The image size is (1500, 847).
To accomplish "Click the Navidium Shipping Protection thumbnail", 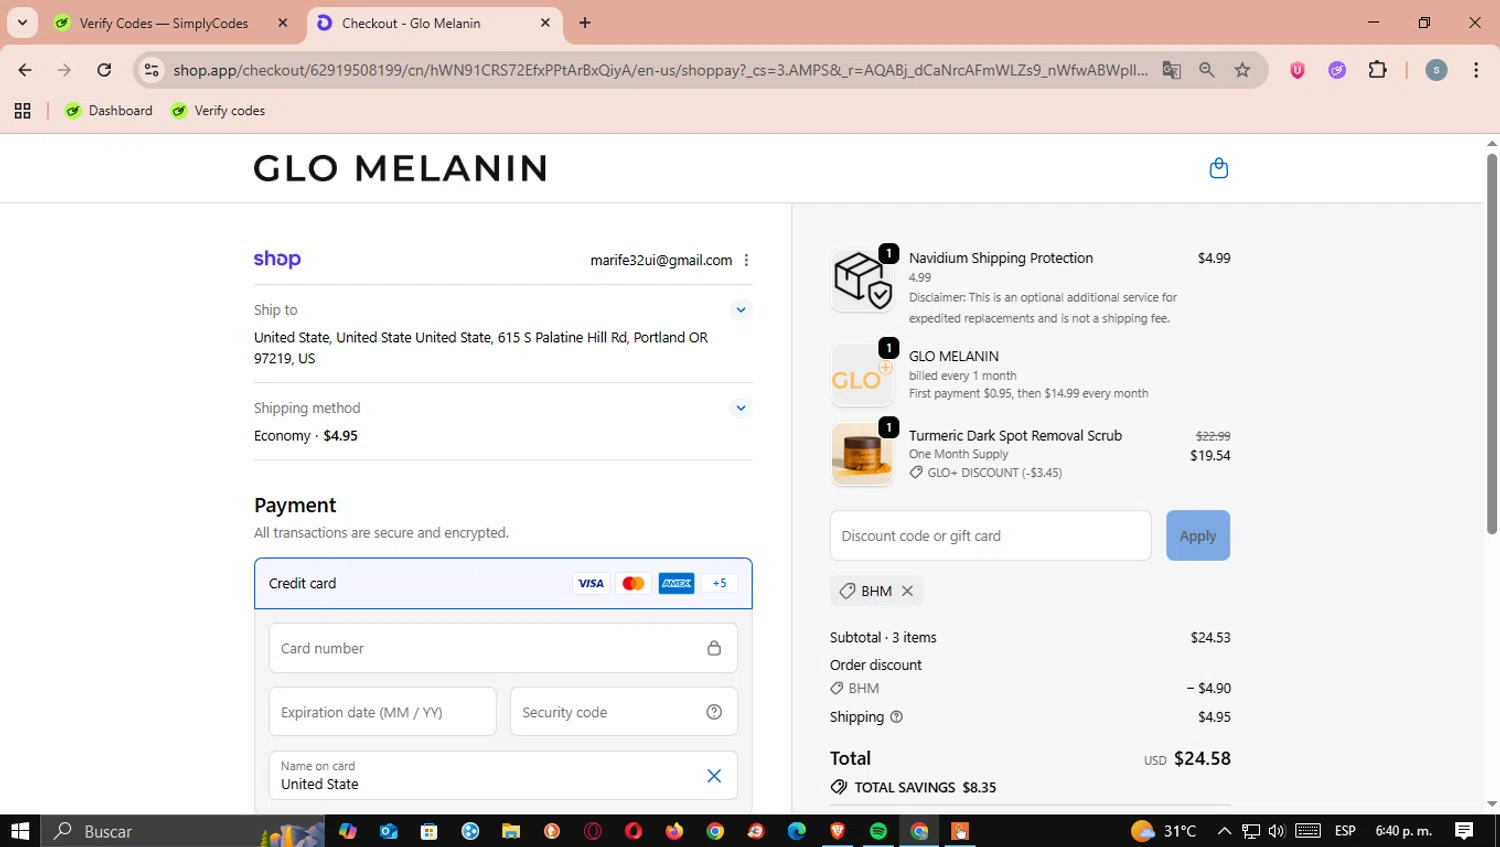I will tap(862, 279).
